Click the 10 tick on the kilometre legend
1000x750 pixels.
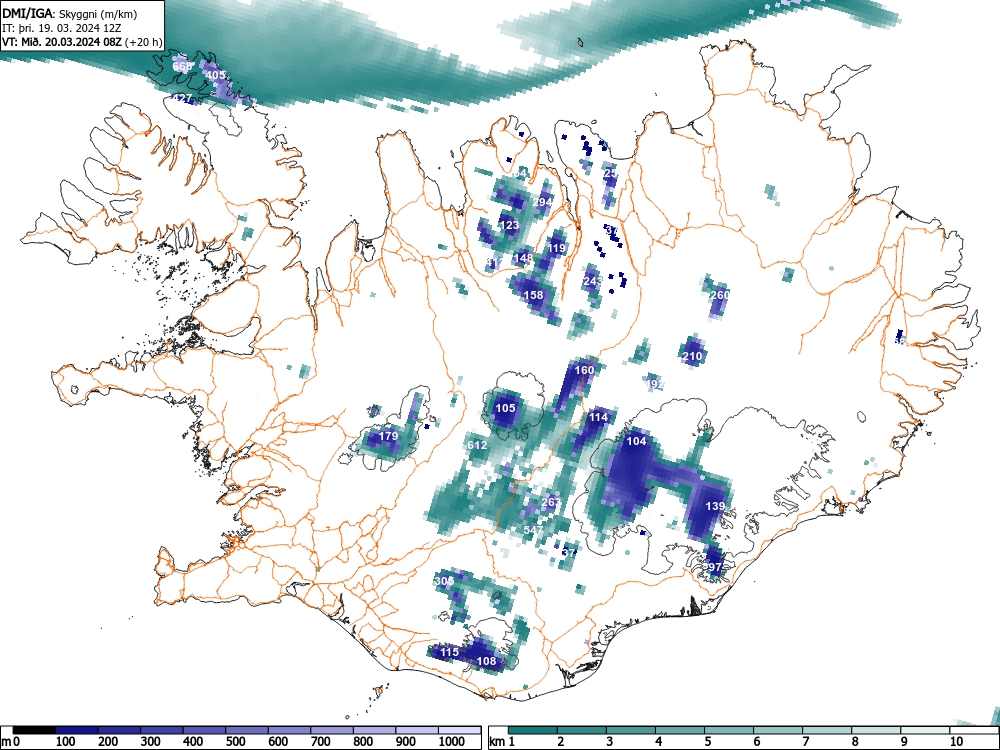pyautogui.click(x=955, y=742)
